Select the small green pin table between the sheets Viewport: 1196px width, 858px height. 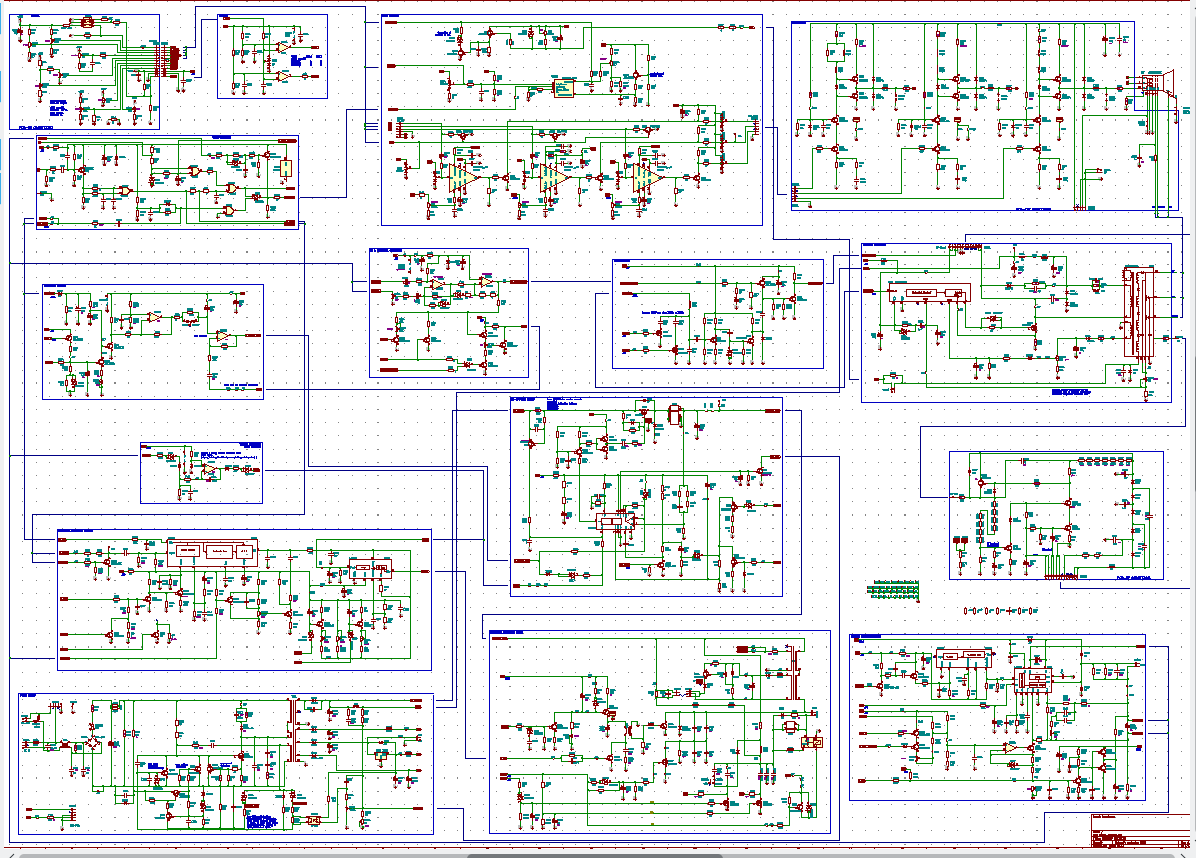(x=893, y=590)
